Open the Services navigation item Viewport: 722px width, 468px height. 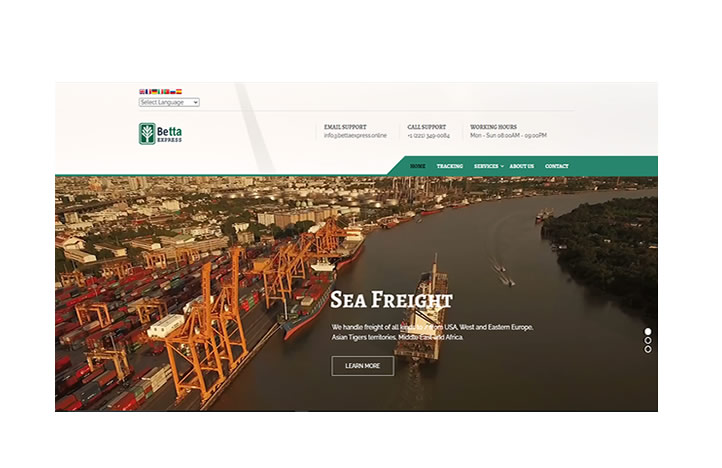(x=486, y=166)
